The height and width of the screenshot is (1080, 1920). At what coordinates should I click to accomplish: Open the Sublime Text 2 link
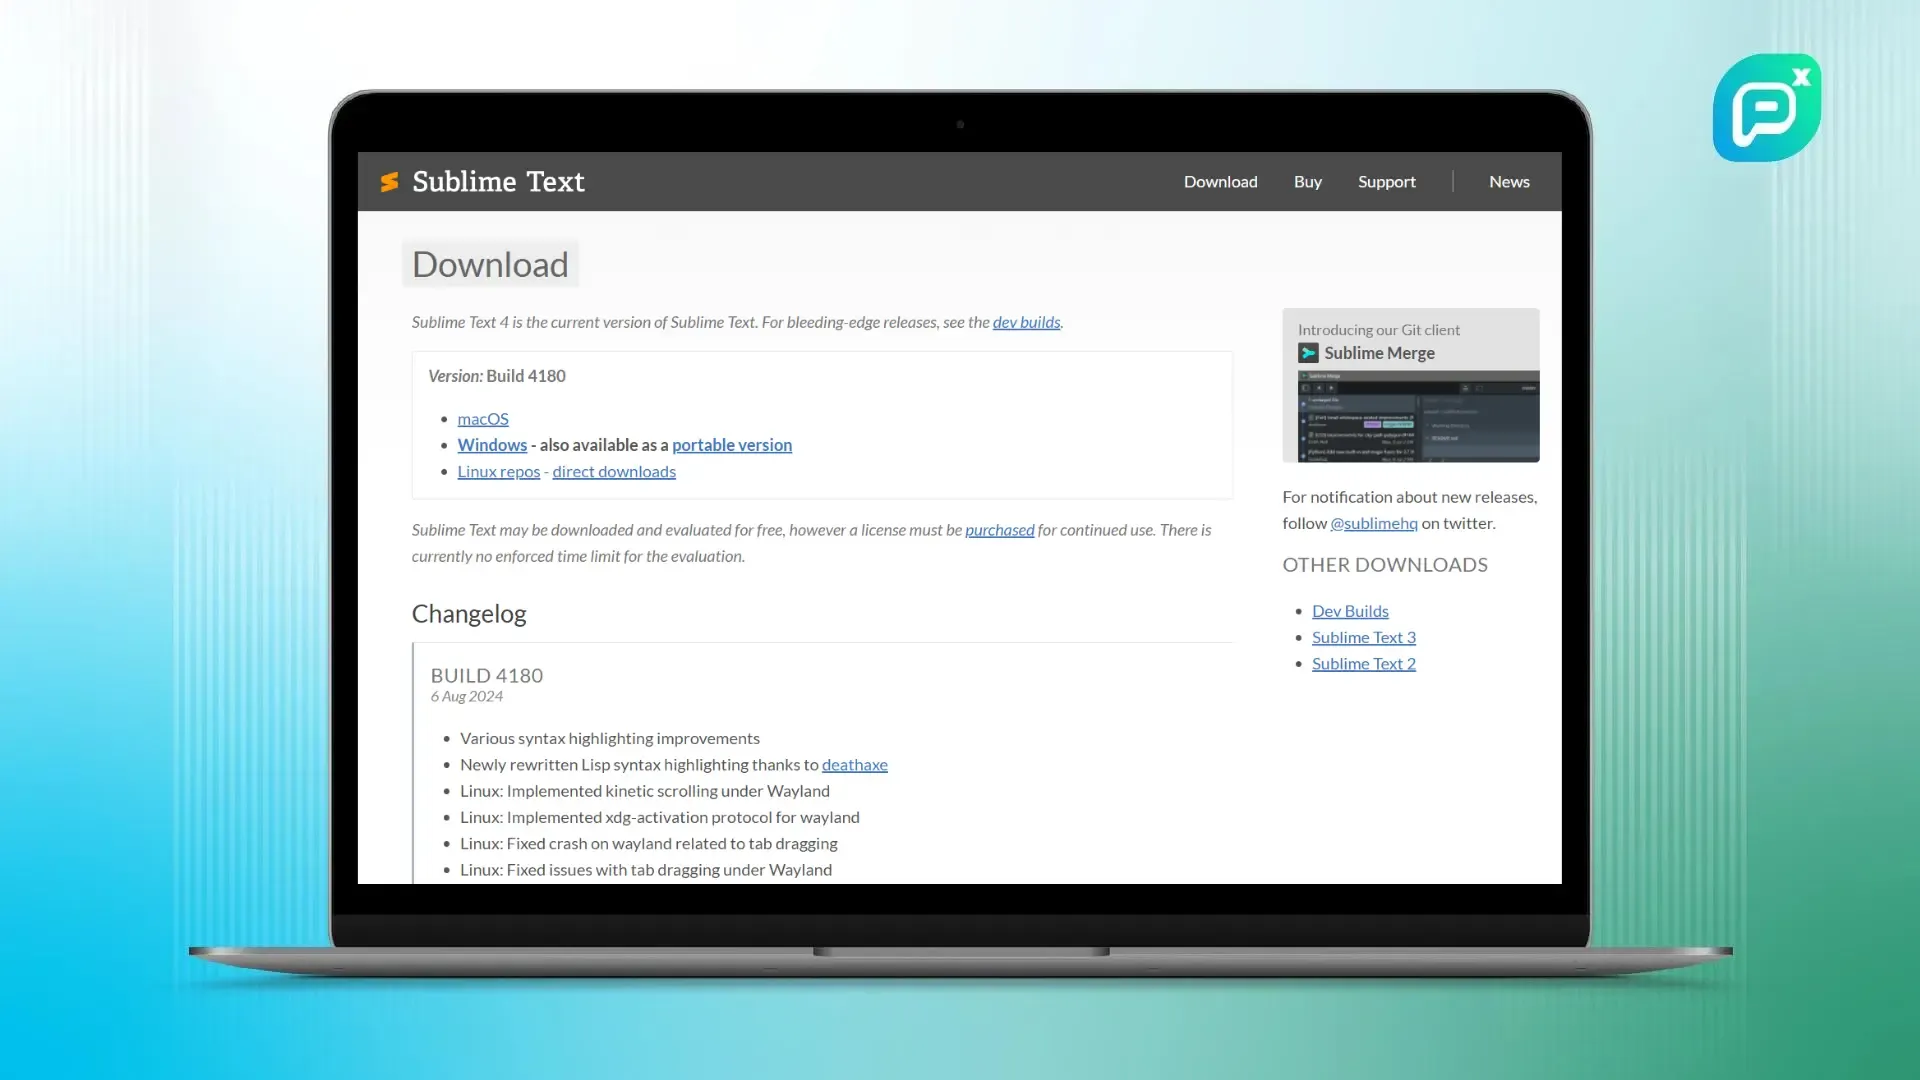click(1363, 664)
